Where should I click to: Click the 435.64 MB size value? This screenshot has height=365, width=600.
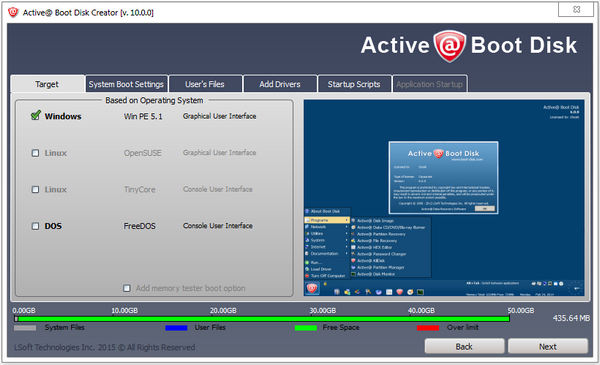(x=571, y=318)
